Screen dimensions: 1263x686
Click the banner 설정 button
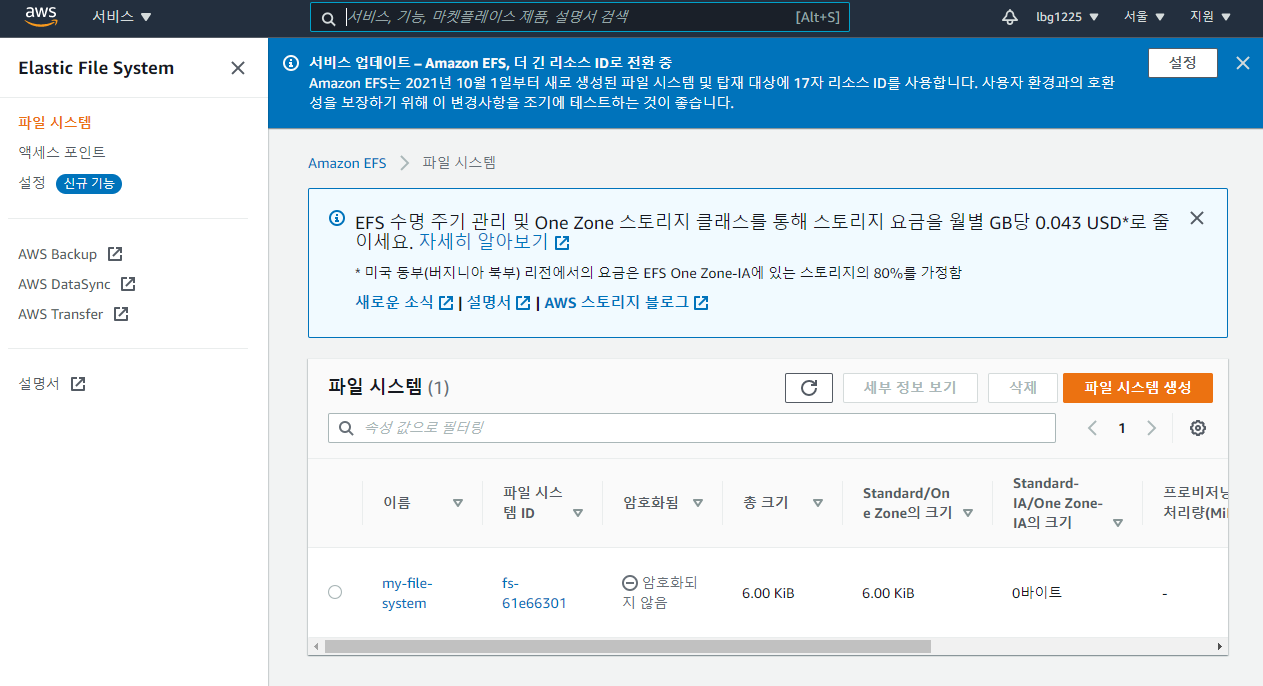[x=1183, y=63]
